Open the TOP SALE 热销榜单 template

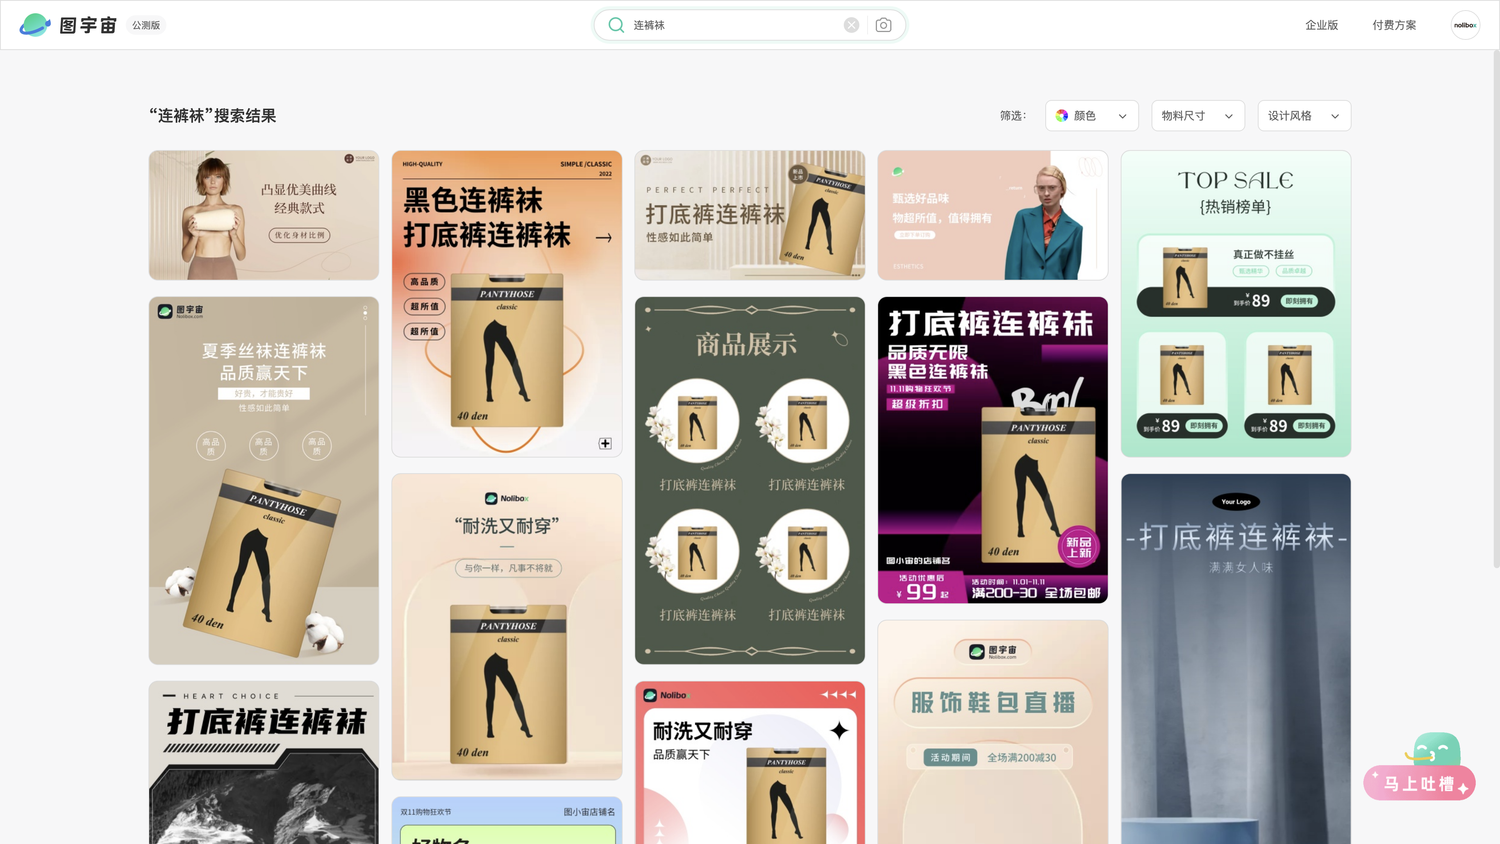tap(1236, 304)
